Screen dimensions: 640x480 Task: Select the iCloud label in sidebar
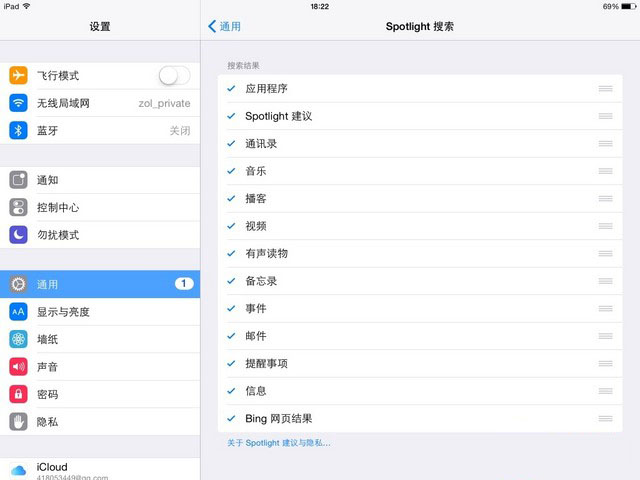(x=52, y=467)
